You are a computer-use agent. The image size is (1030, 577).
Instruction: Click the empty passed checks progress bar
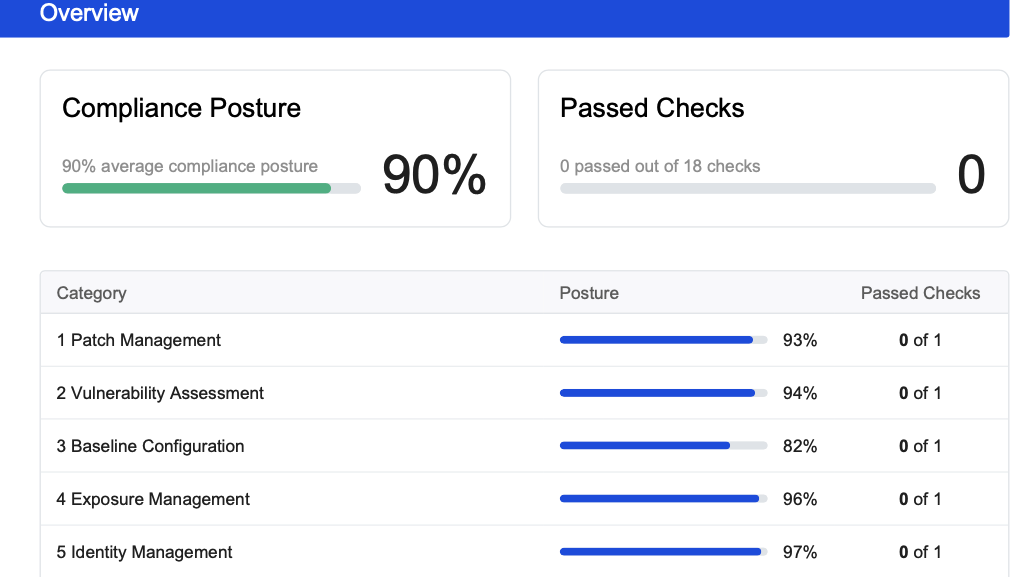click(748, 189)
